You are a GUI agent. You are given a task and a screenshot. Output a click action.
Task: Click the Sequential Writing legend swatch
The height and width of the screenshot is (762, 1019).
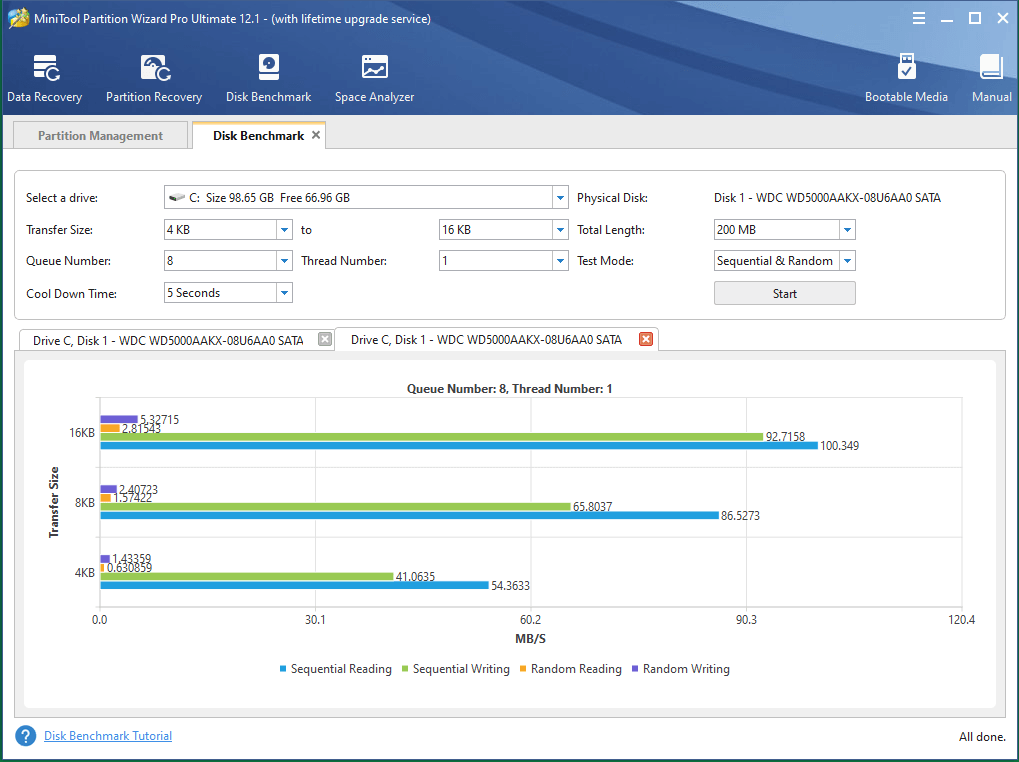click(x=405, y=668)
